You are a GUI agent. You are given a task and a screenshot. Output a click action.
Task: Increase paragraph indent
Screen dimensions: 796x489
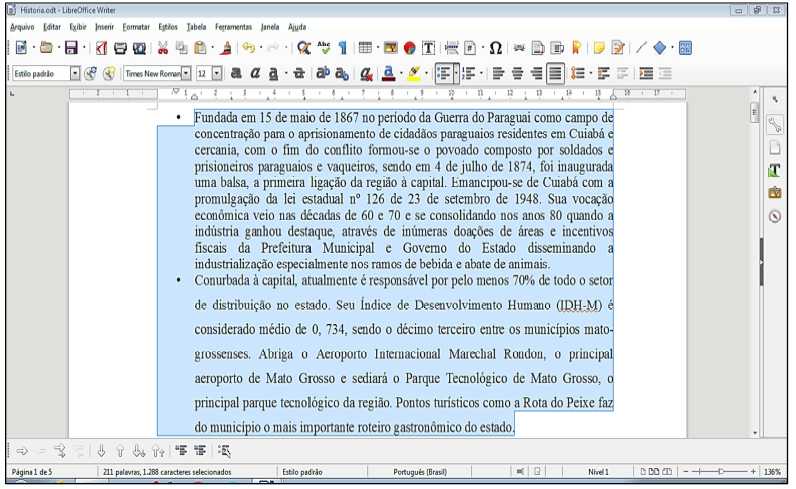point(646,74)
